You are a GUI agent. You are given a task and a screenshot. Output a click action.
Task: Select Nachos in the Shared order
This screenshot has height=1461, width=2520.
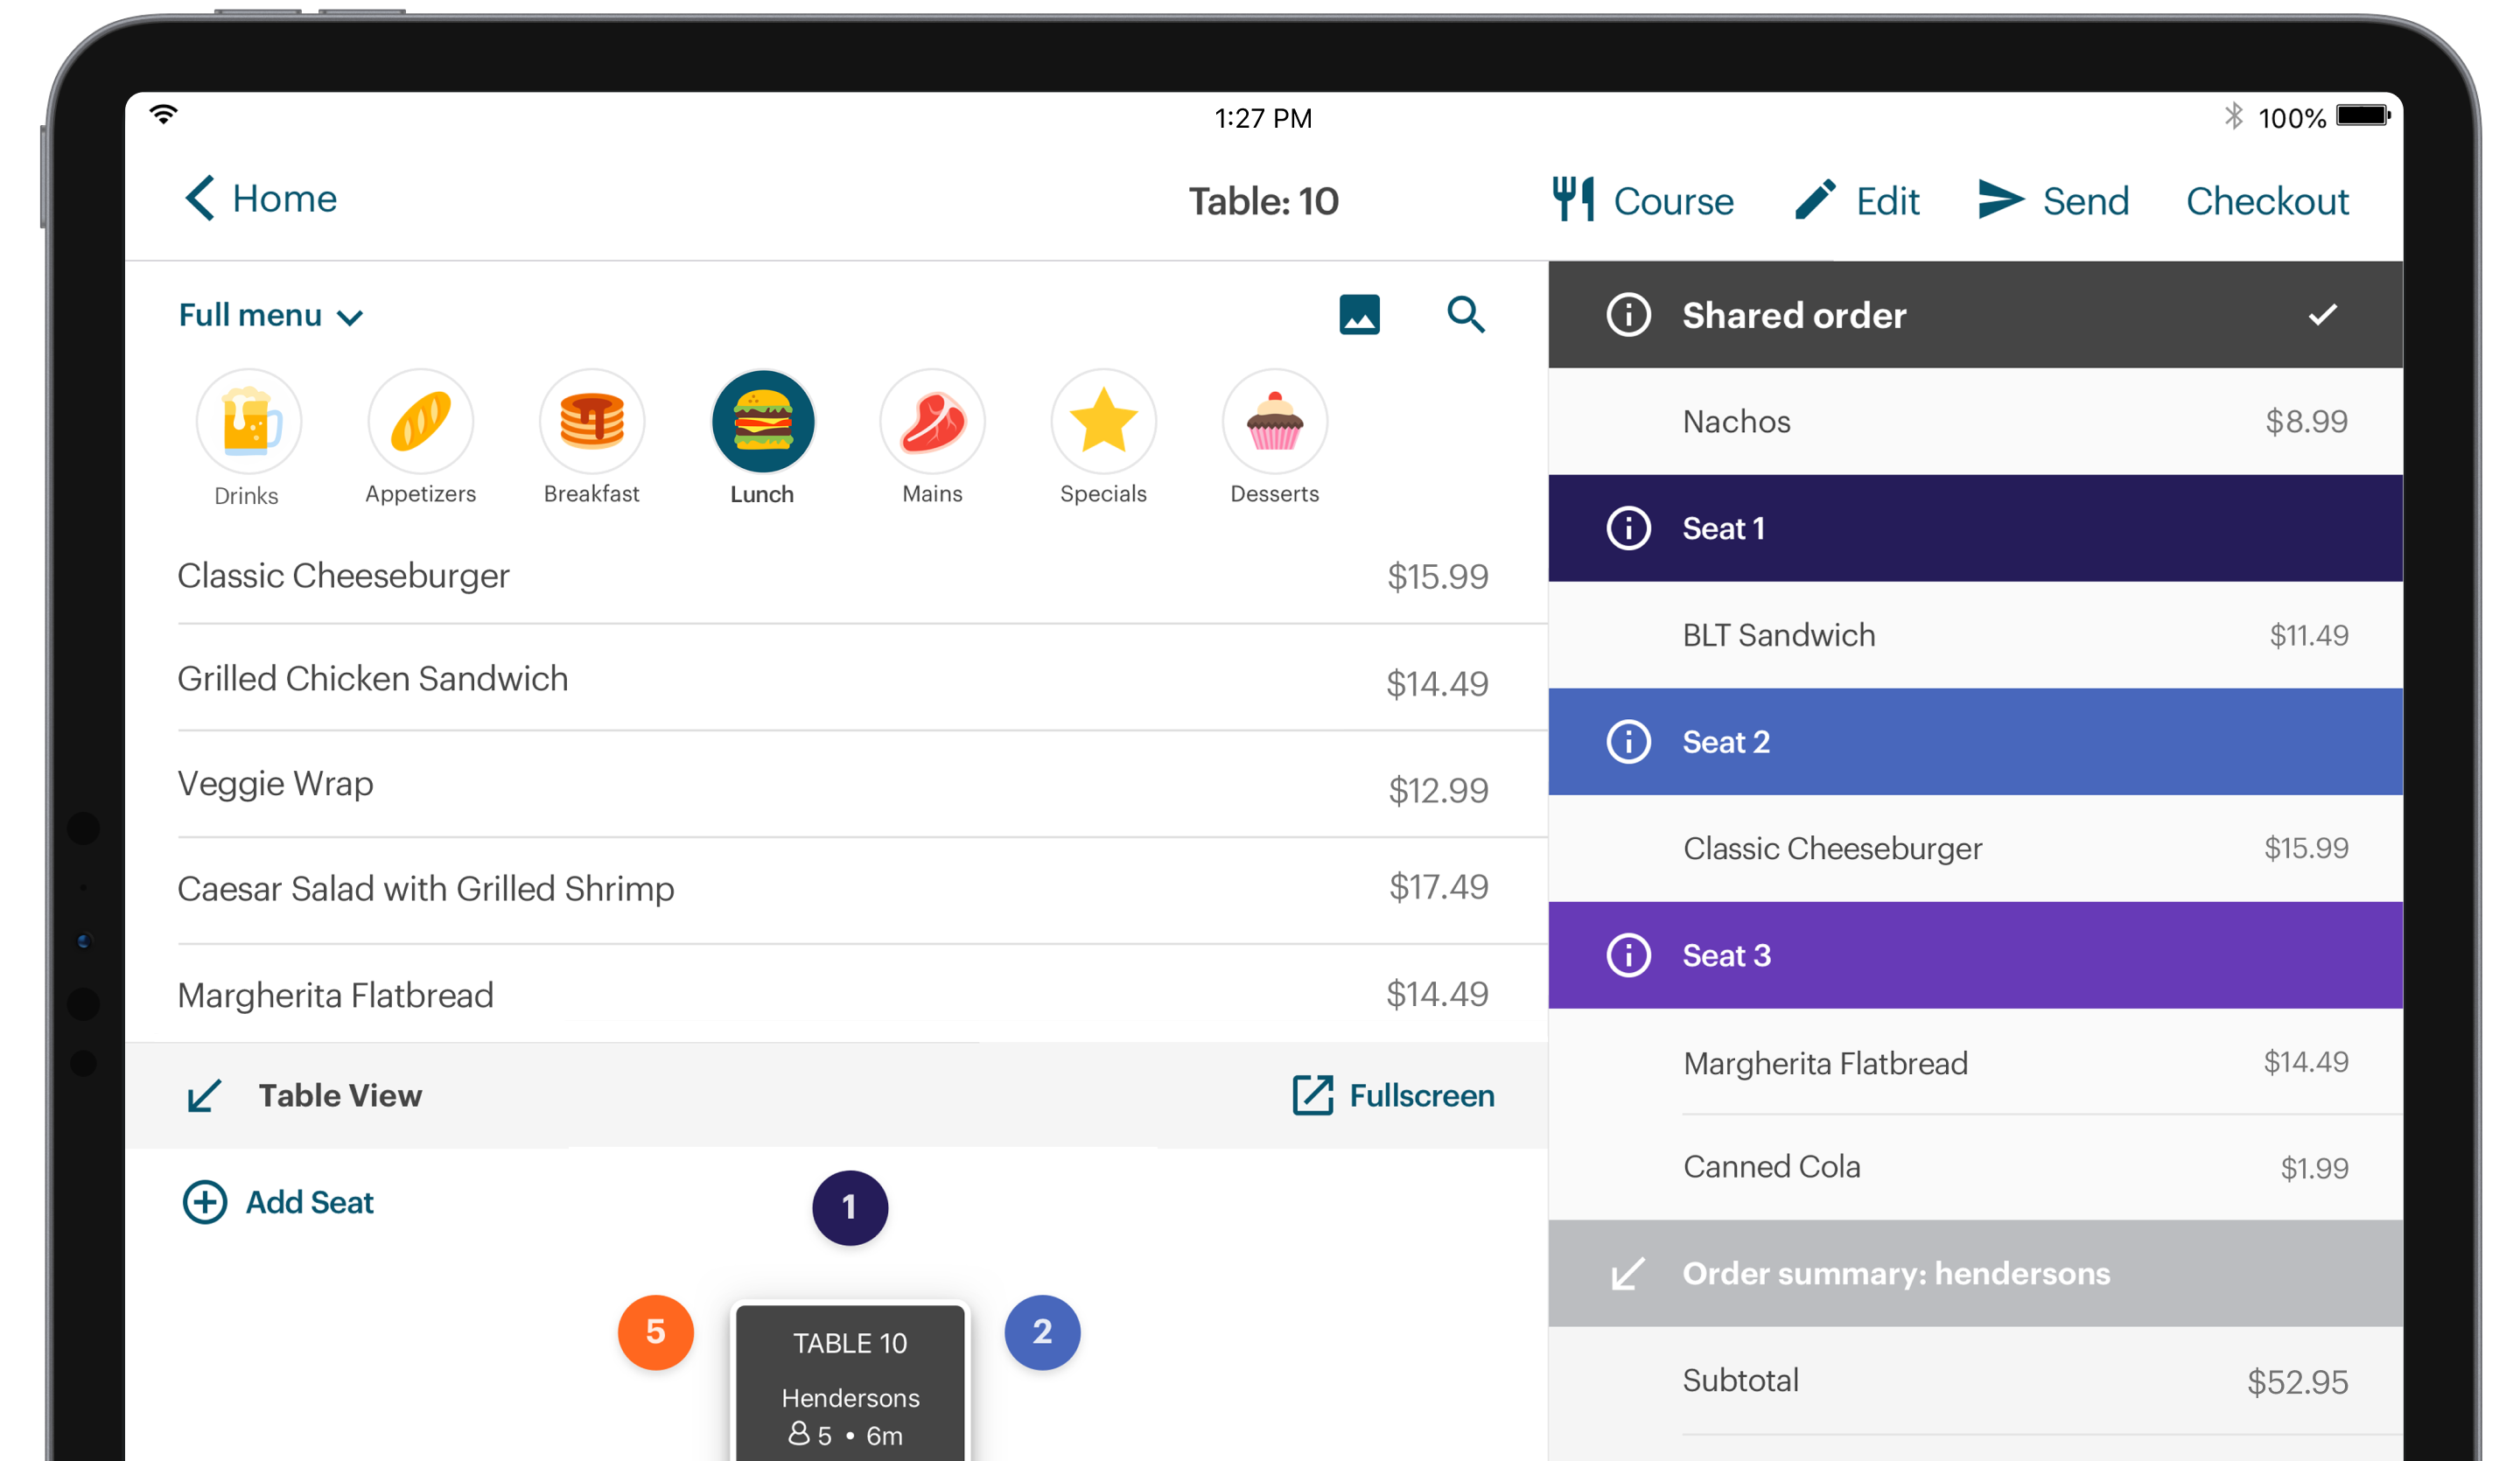click(1975, 421)
